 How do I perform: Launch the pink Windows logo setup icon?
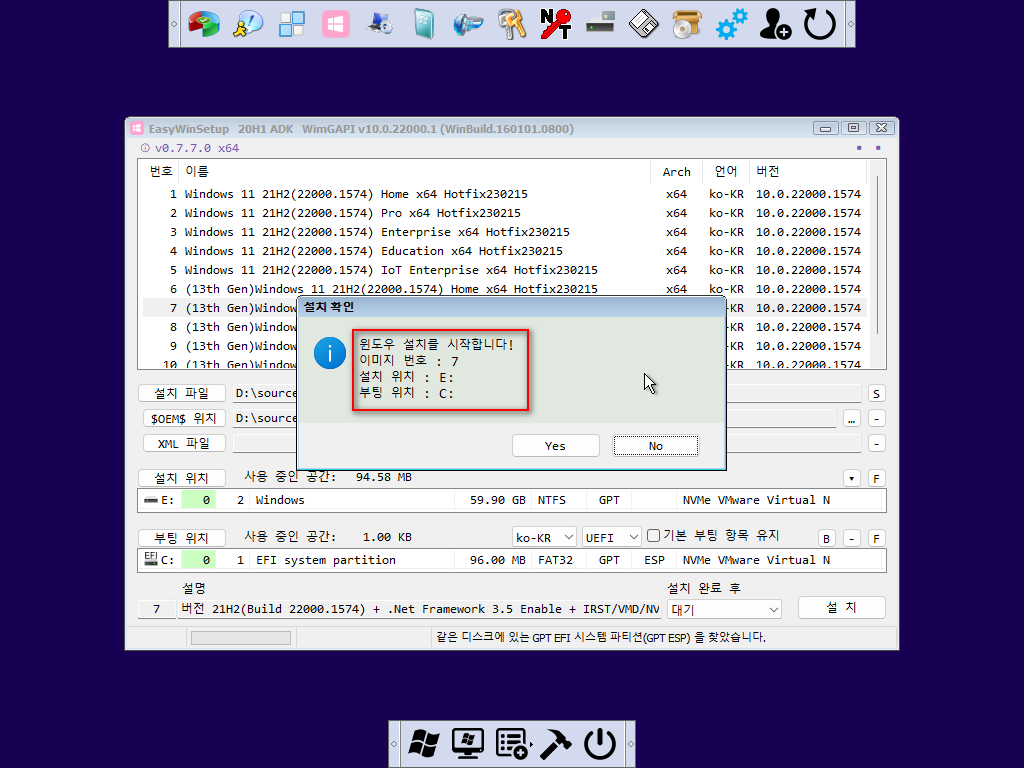(336, 24)
